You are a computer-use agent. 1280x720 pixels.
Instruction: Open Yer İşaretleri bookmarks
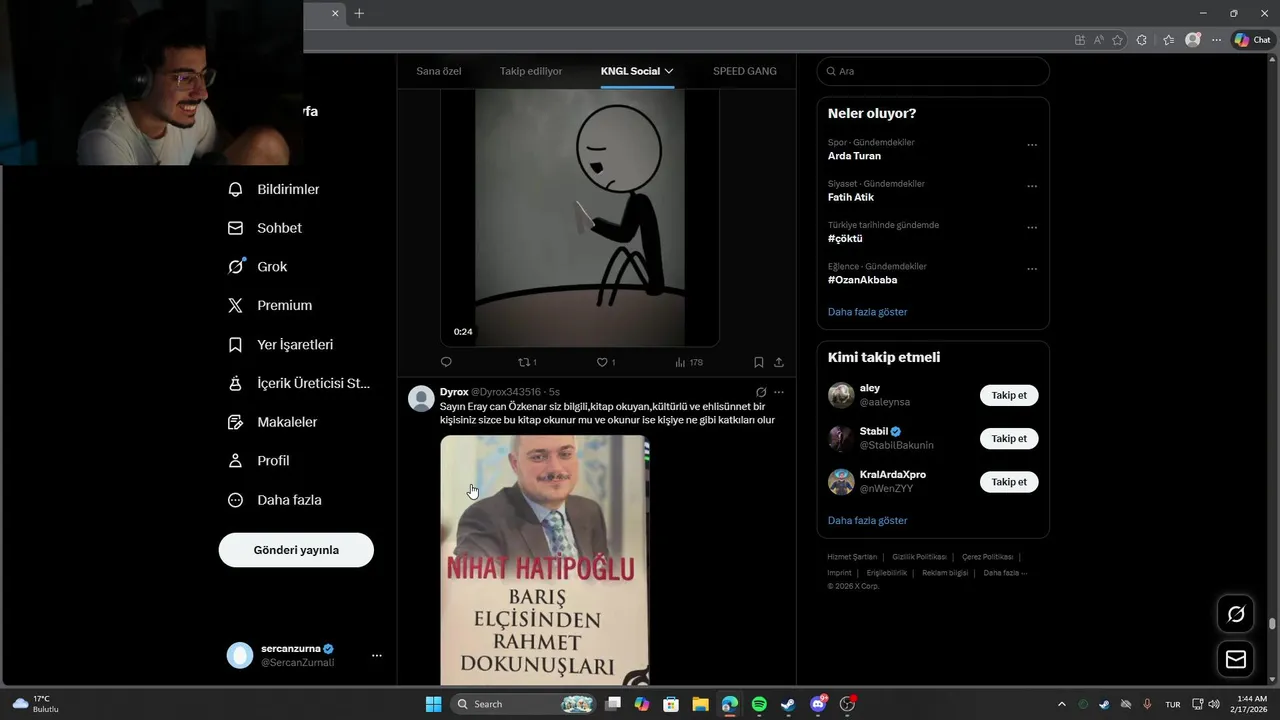280,345
